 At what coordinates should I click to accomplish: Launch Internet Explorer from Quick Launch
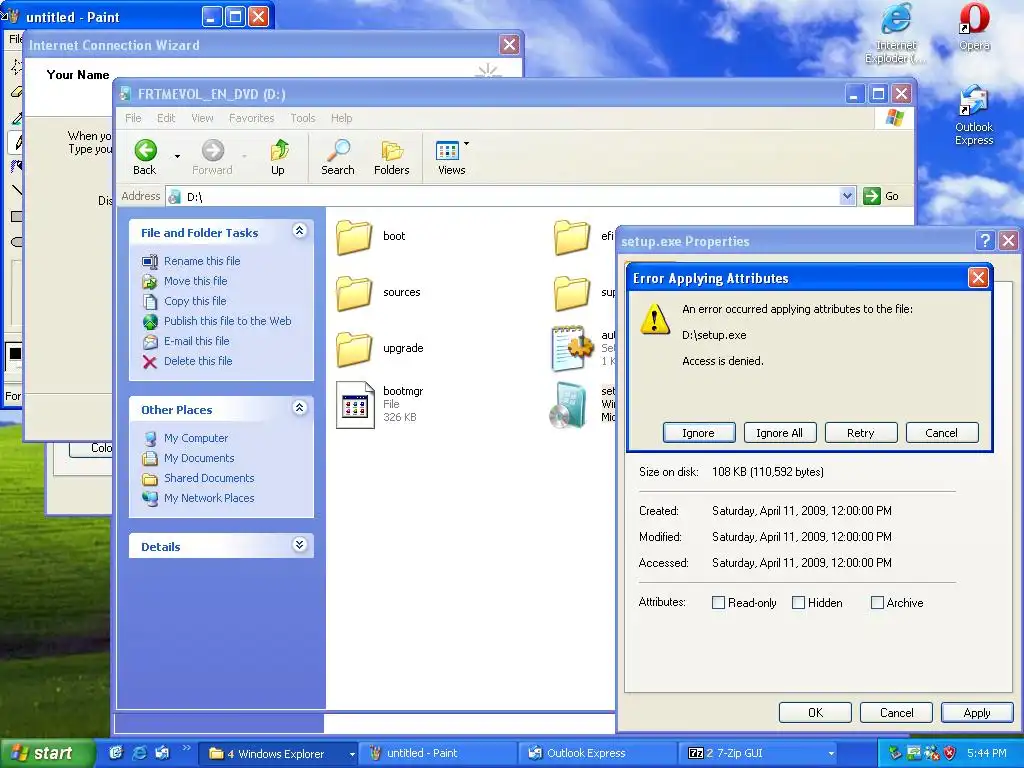[139, 754]
